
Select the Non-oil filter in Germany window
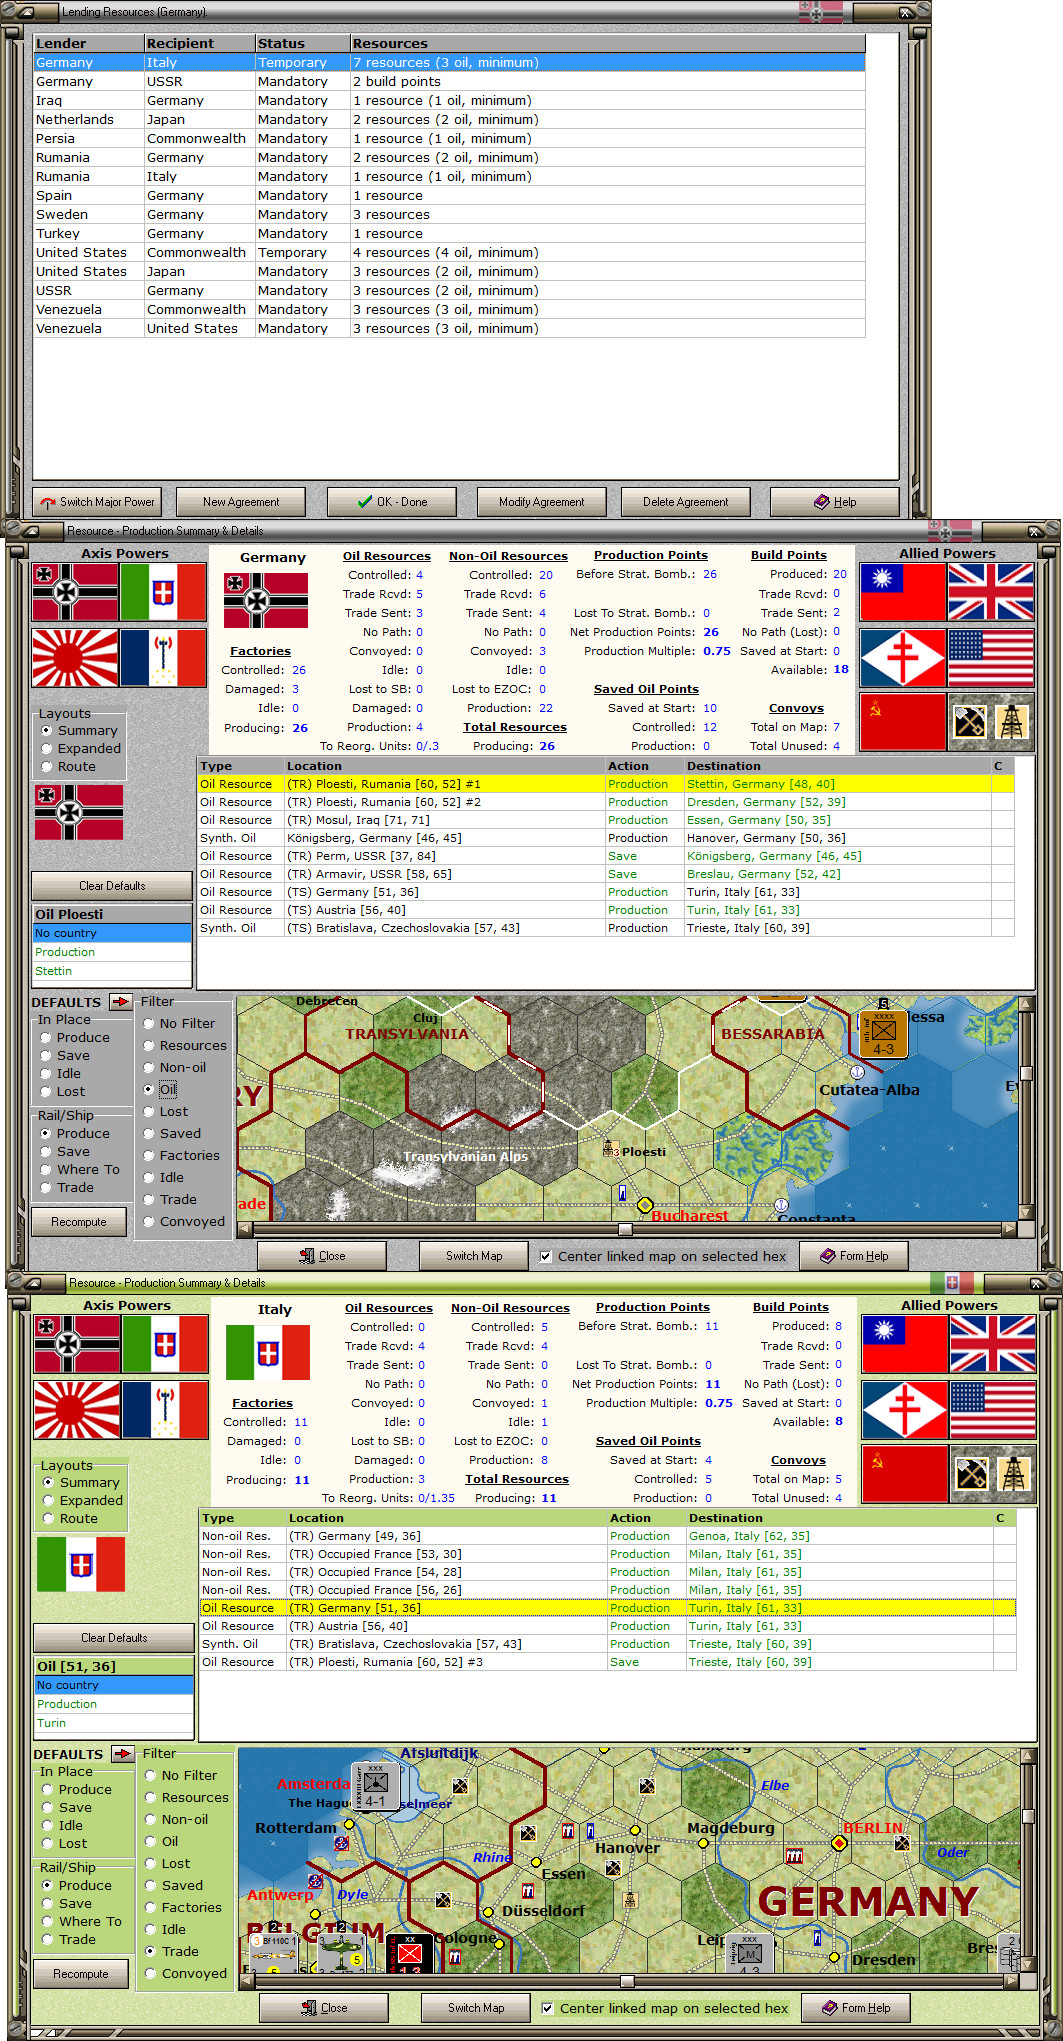point(174,1068)
